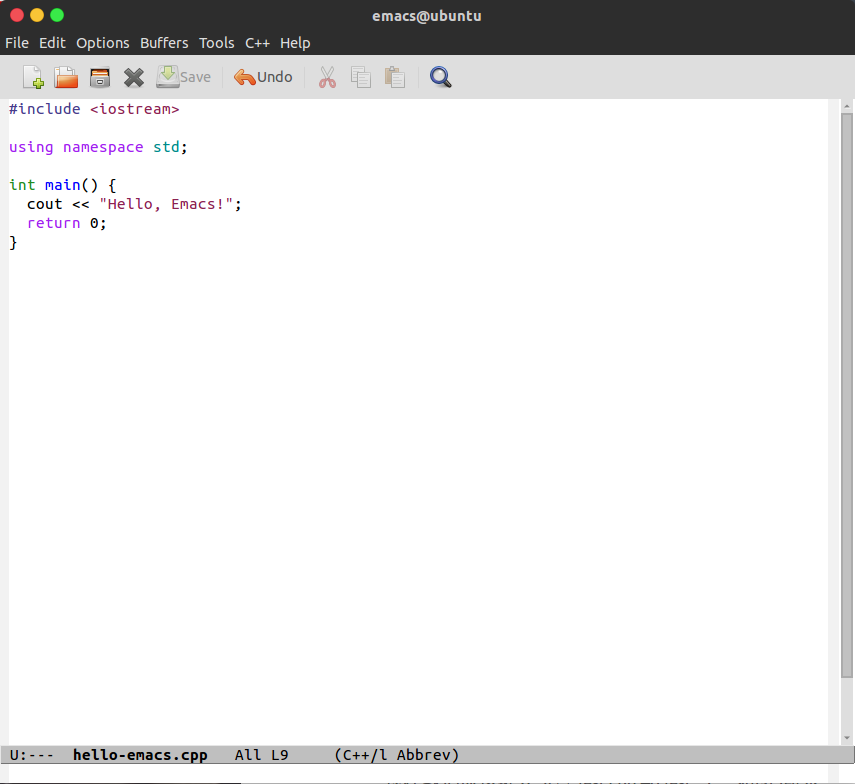855x784 pixels.
Task: Create a new file with toolbar icon
Action: point(33,77)
